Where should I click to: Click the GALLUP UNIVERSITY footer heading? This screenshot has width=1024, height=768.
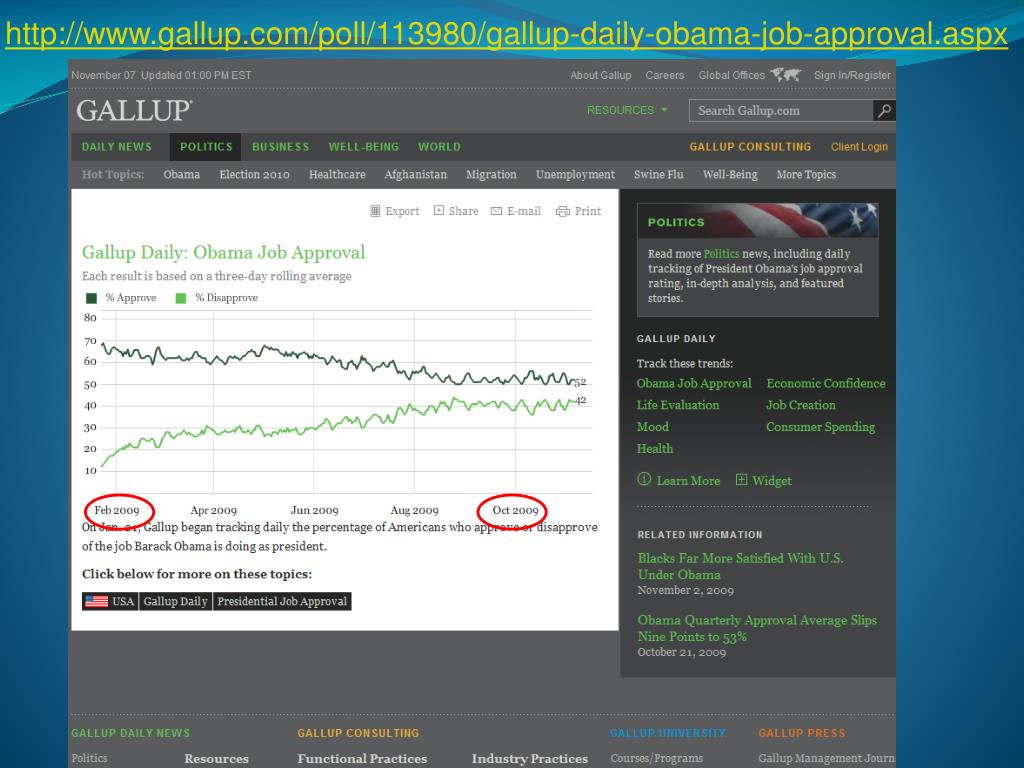point(668,733)
